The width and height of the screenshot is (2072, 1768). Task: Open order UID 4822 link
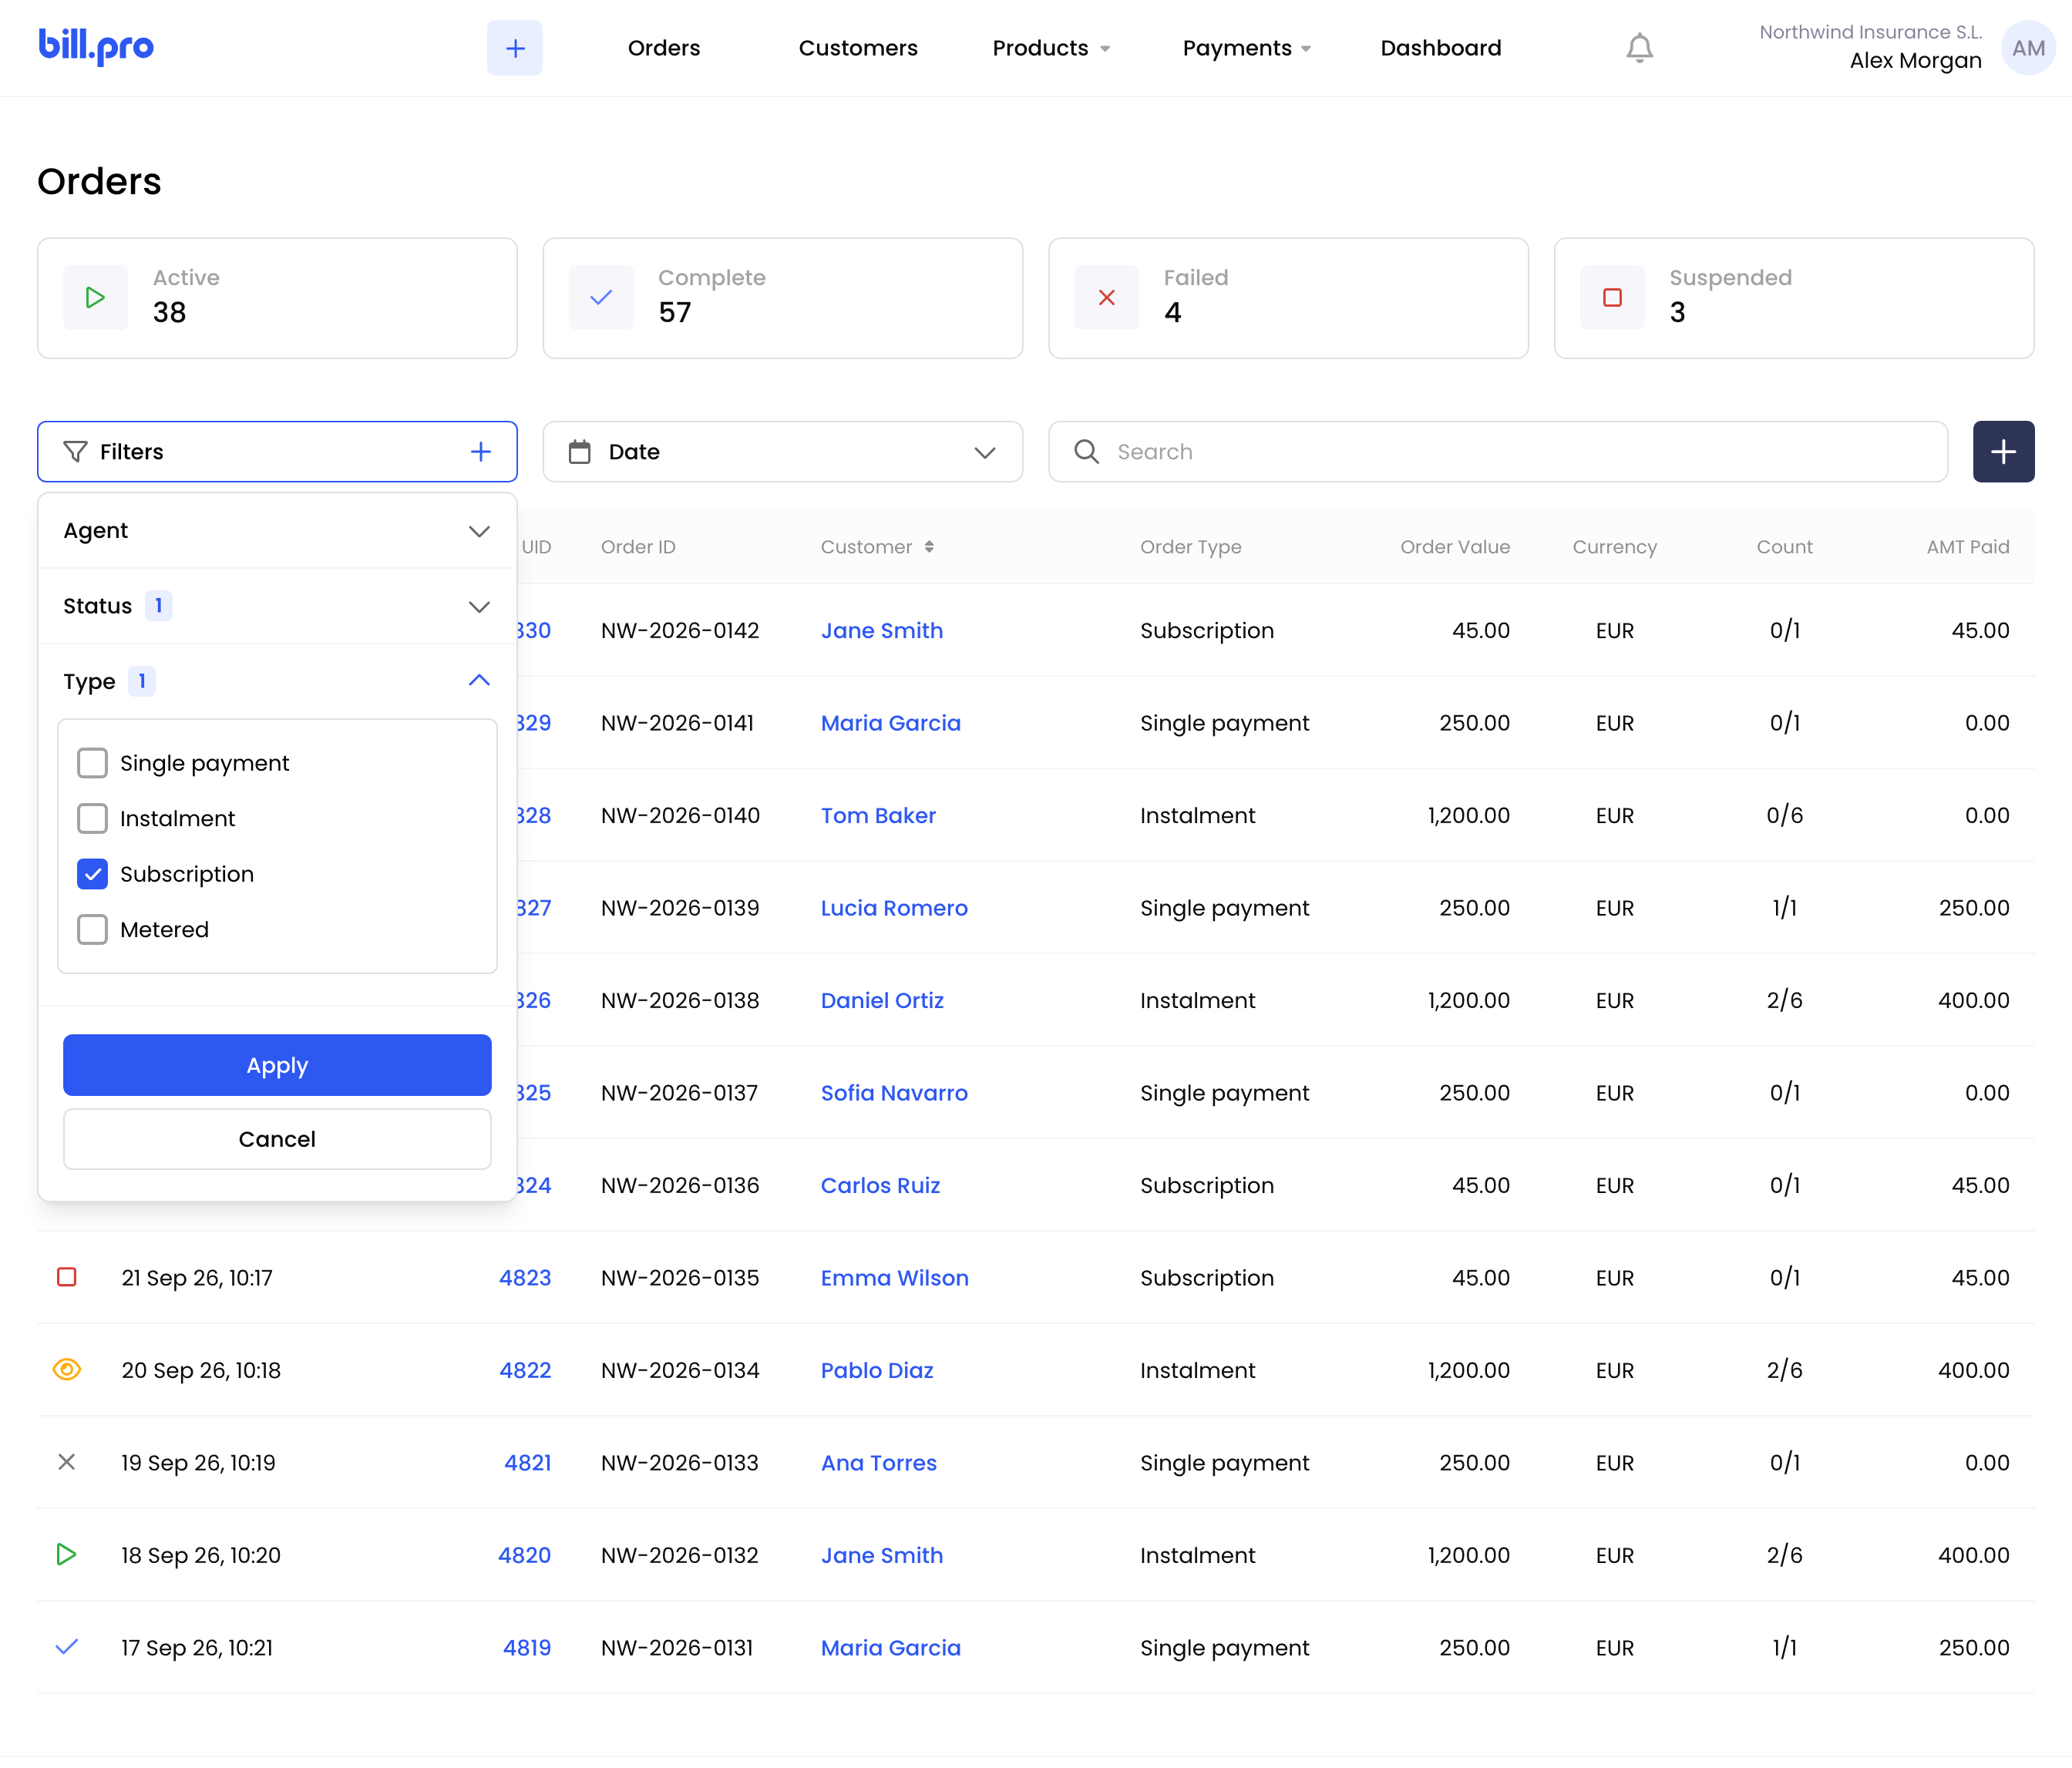coord(525,1370)
